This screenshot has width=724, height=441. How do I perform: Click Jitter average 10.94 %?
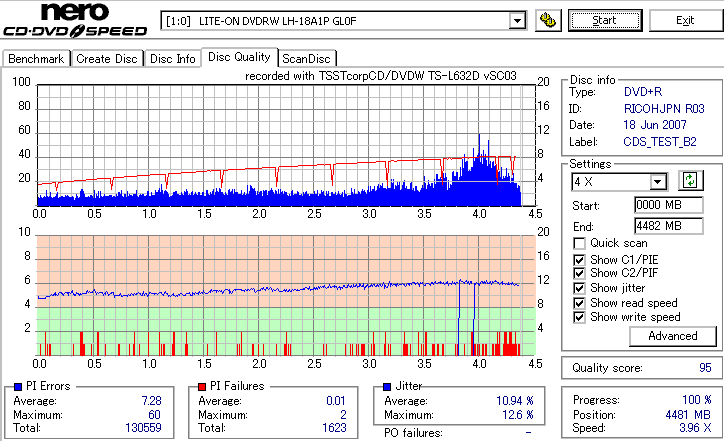(515, 401)
